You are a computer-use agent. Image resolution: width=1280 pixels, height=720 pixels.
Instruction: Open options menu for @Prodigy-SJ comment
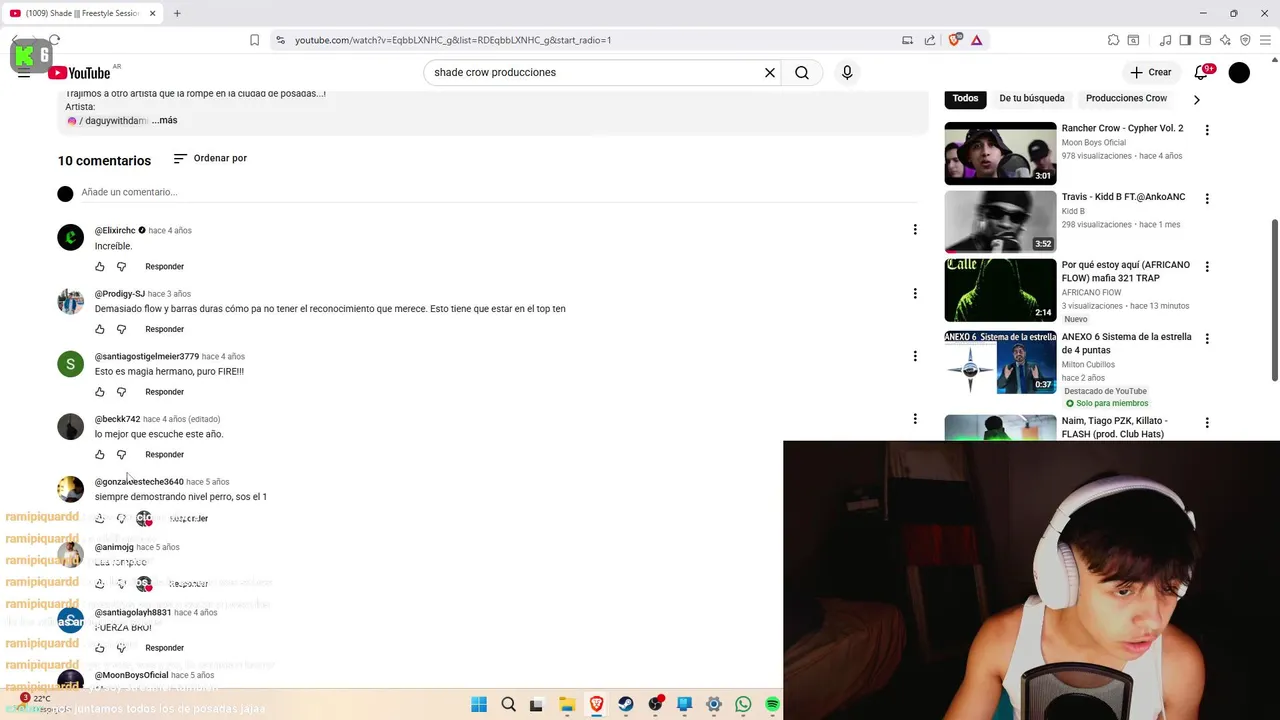914,293
